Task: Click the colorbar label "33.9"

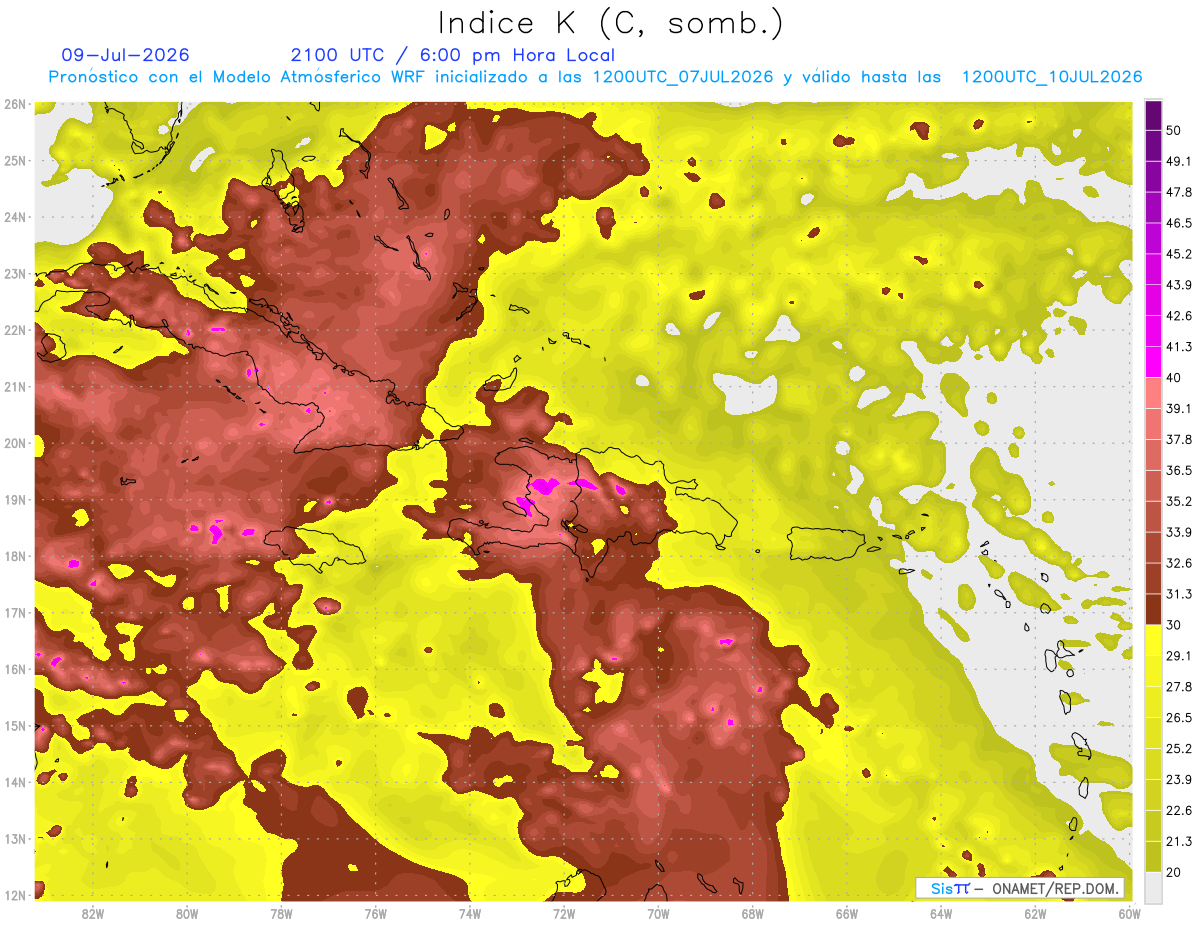Action: point(1179,532)
